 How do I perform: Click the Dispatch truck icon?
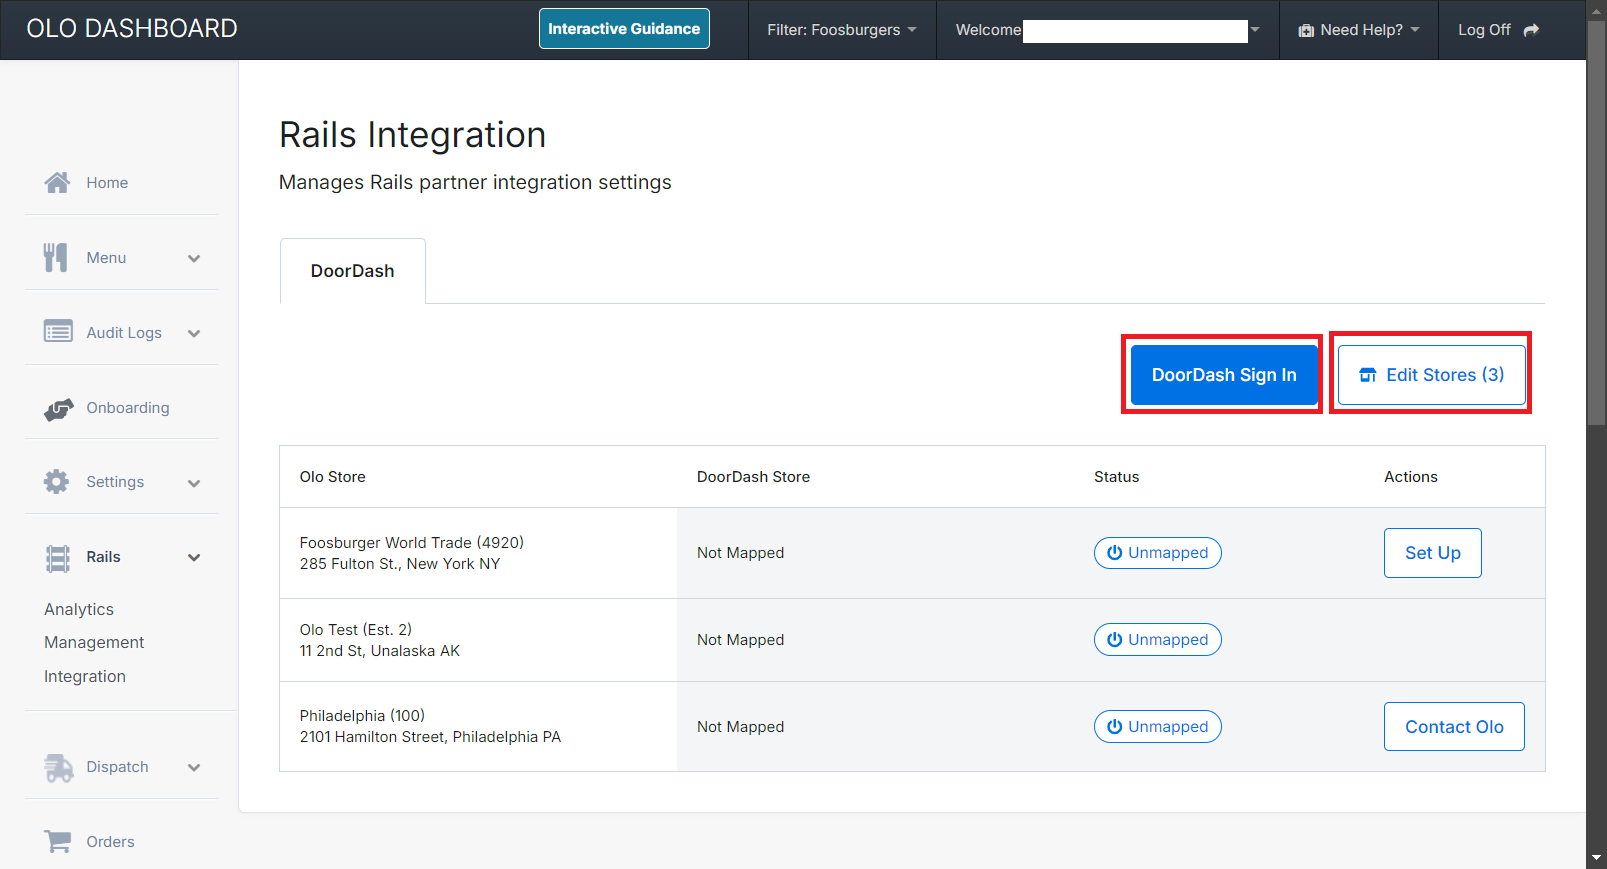pos(59,767)
